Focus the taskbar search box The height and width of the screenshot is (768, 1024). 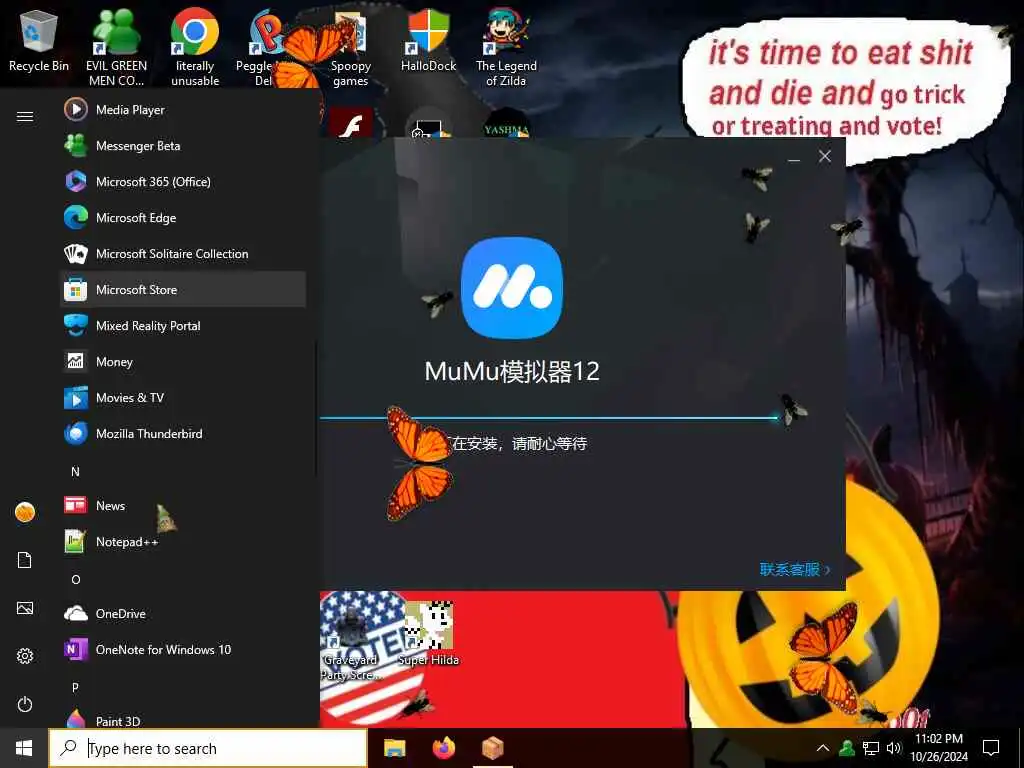[208, 748]
